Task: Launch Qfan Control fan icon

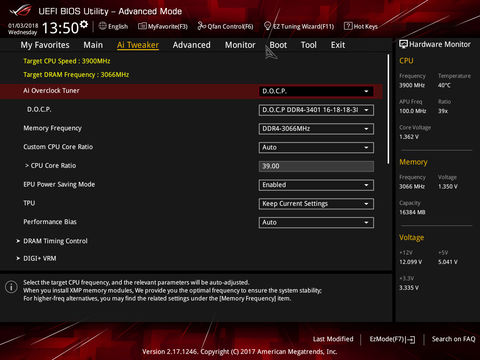Action: click(x=202, y=26)
